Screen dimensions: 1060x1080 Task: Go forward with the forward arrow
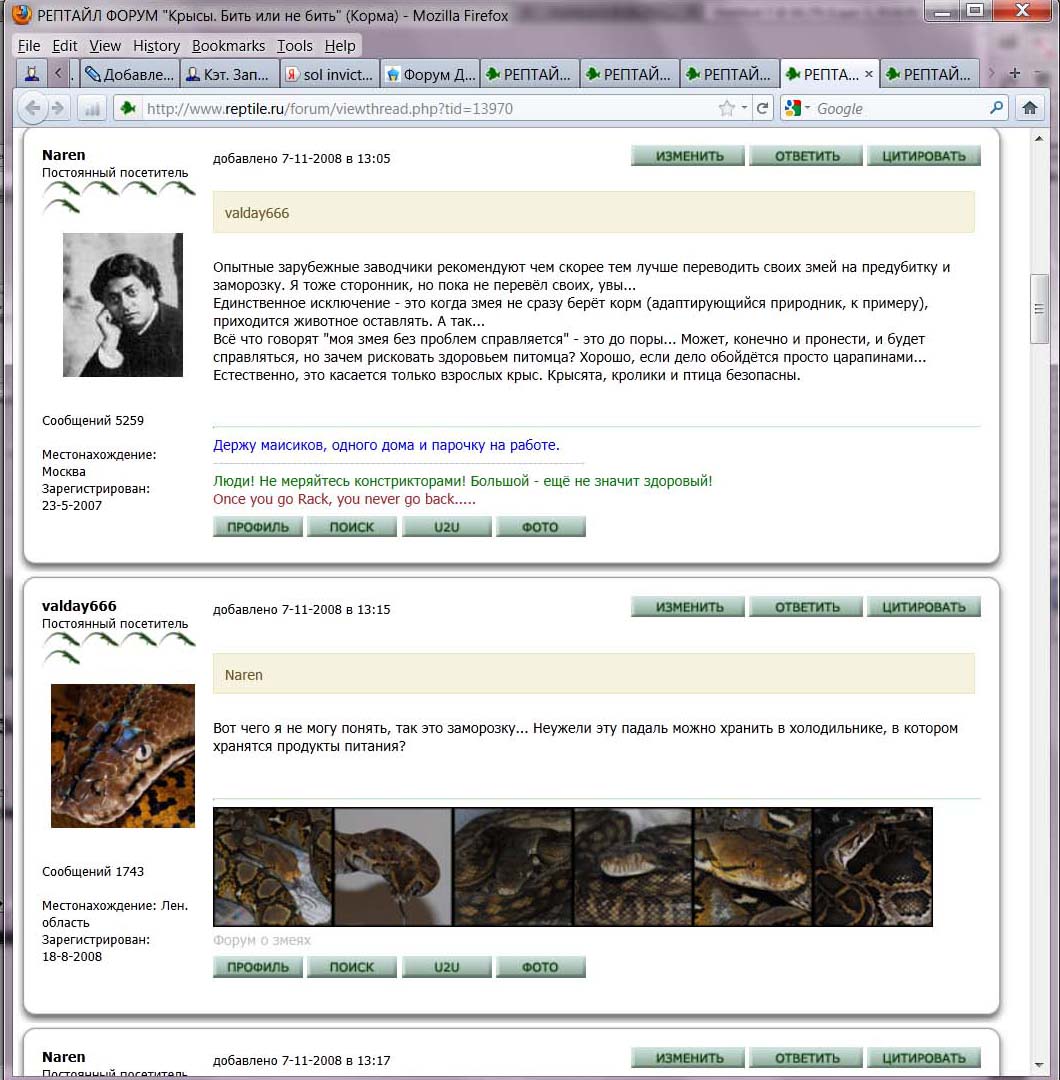point(58,108)
